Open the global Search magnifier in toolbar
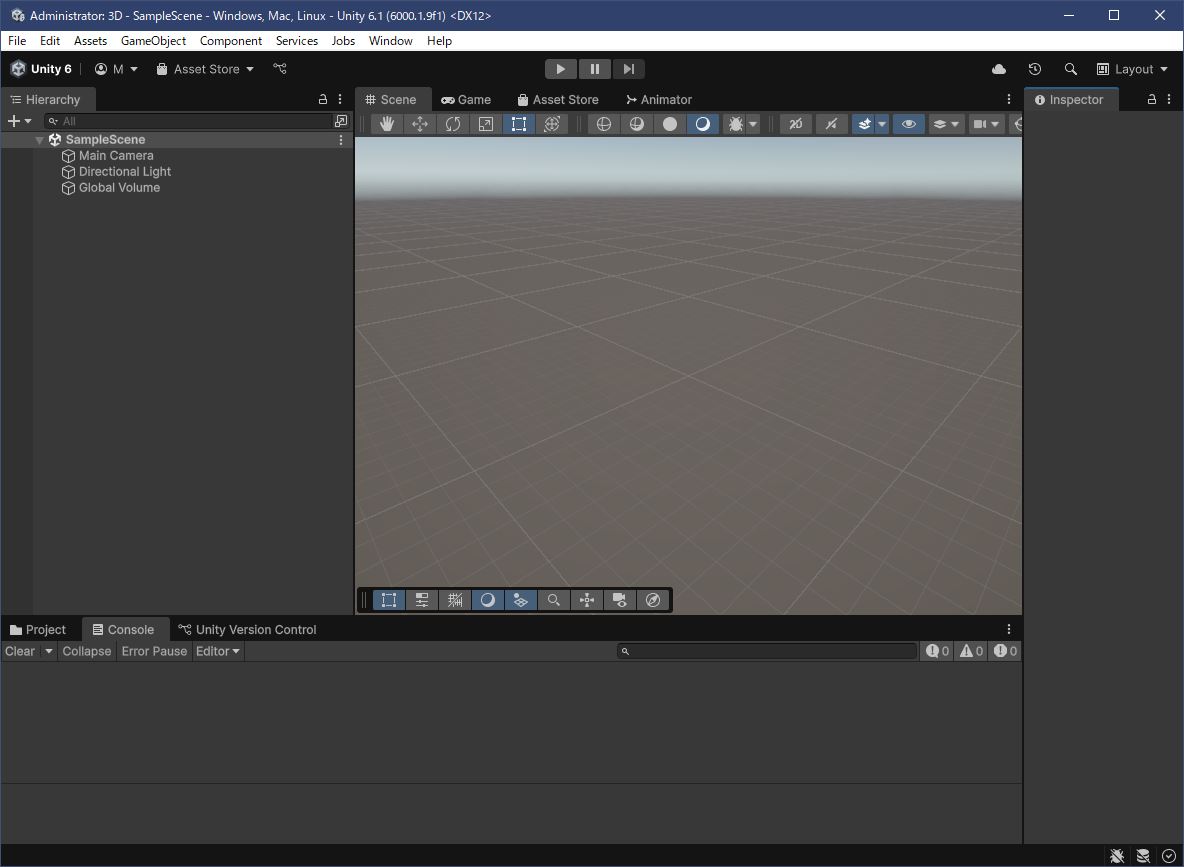 click(1070, 69)
